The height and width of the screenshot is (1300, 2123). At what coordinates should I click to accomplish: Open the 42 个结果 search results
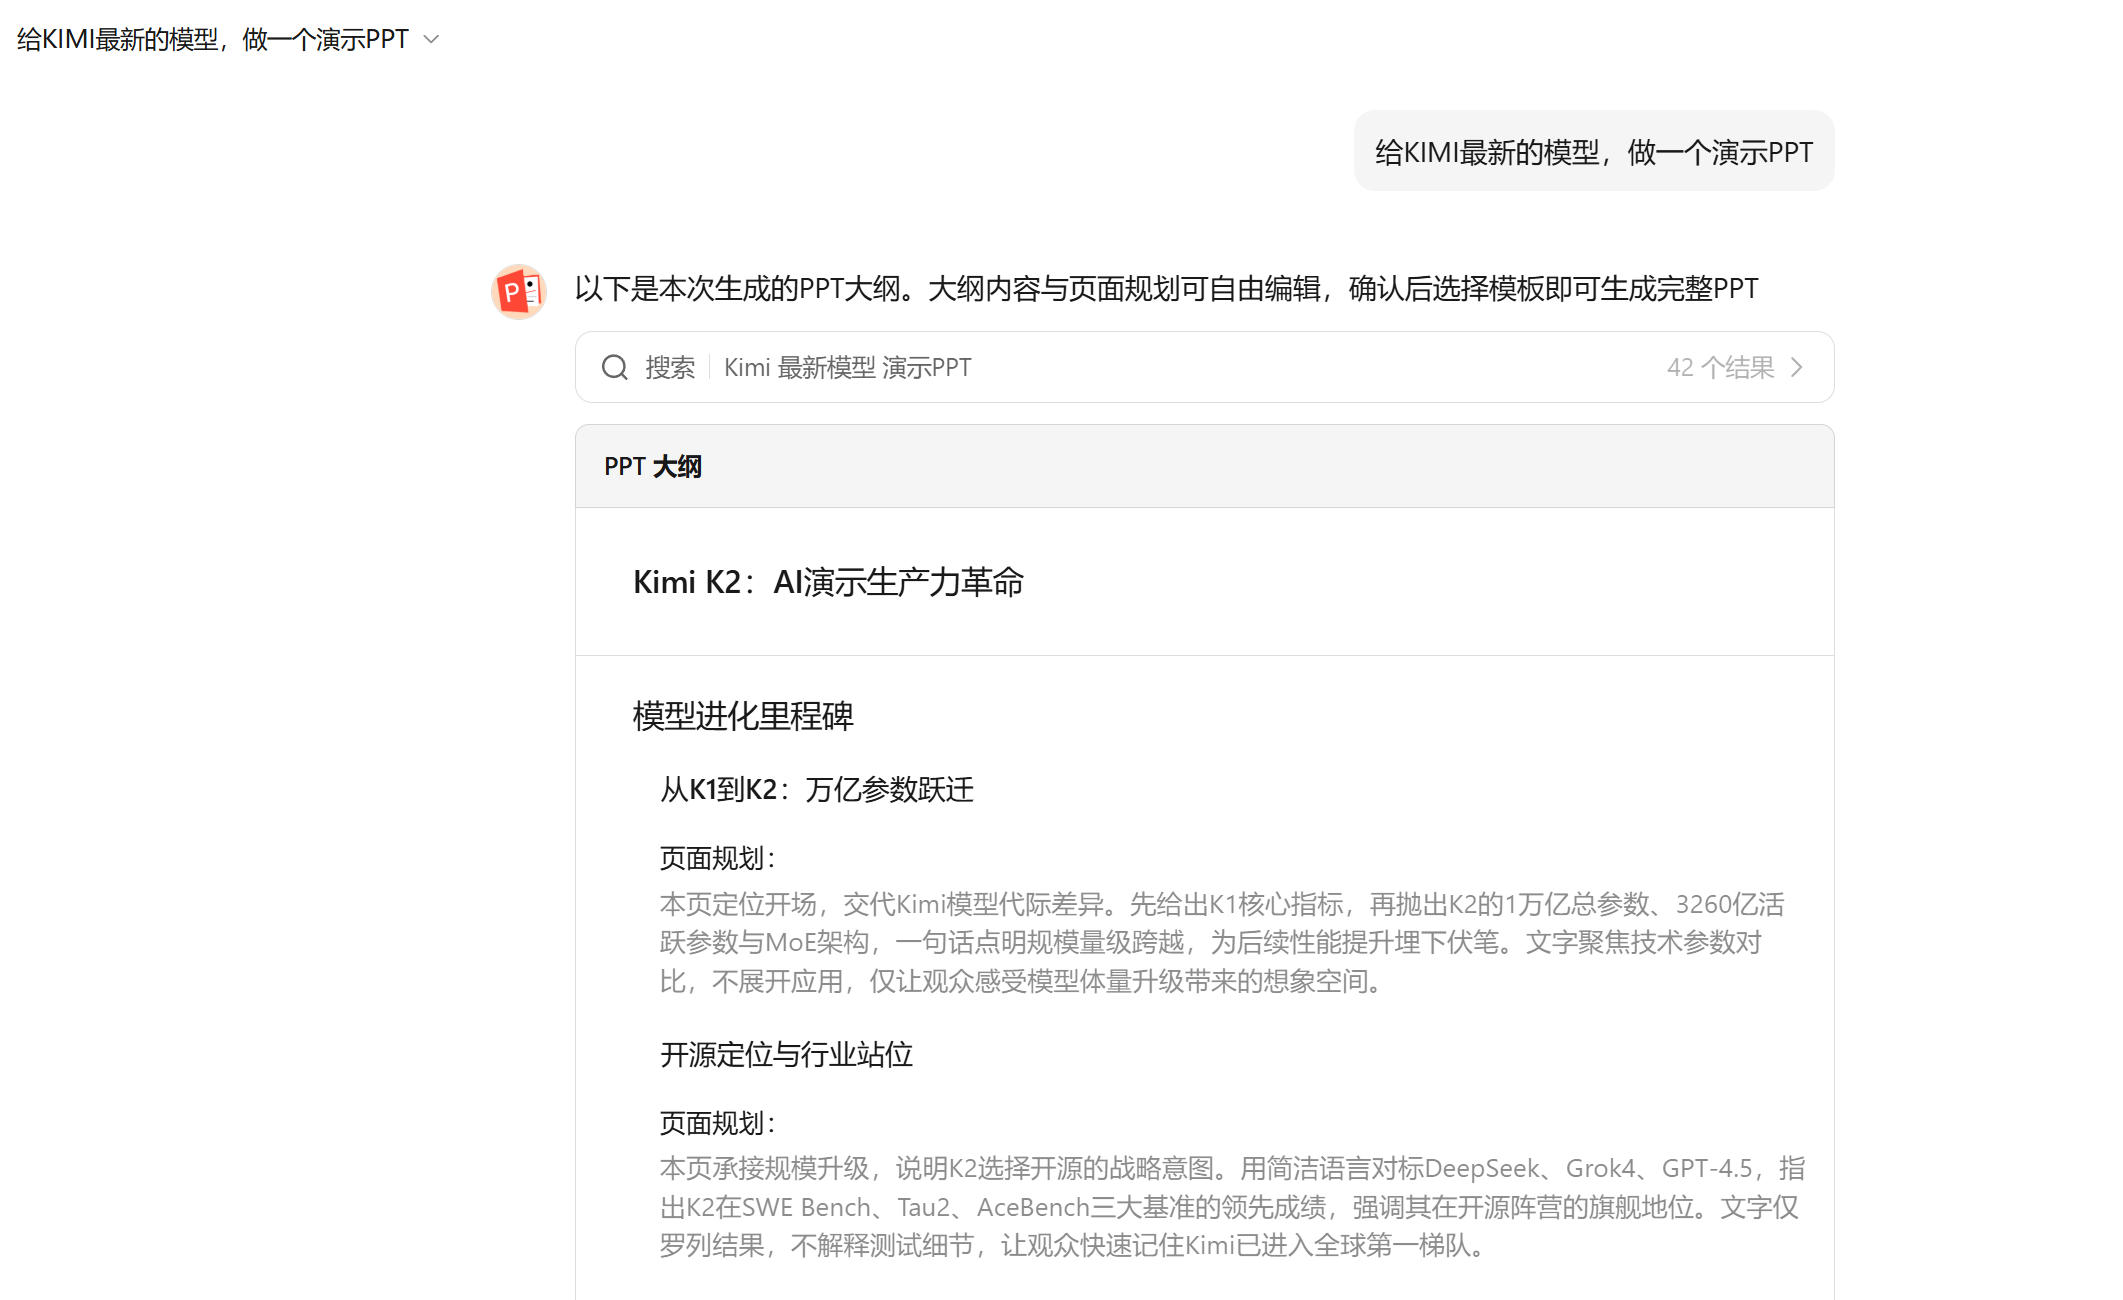pyautogui.click(x=1719, y=367)
